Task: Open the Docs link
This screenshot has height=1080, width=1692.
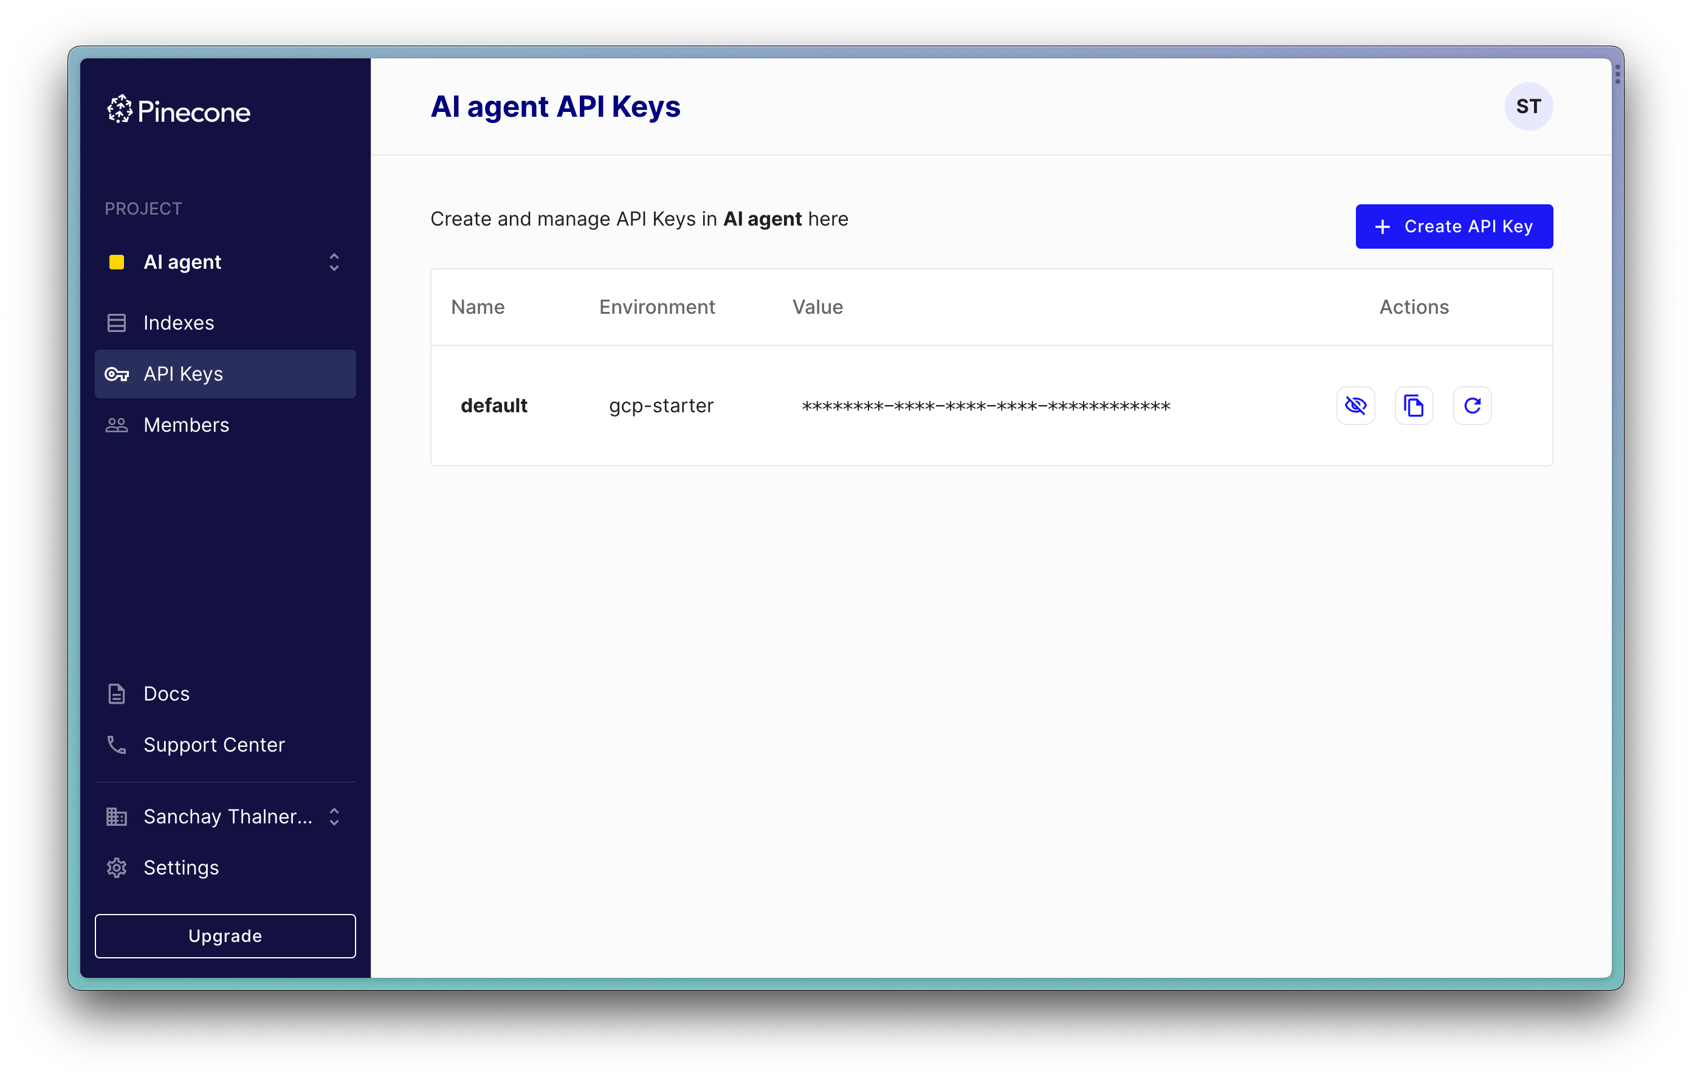Action: pyautogui.click(x=225, y=694)
